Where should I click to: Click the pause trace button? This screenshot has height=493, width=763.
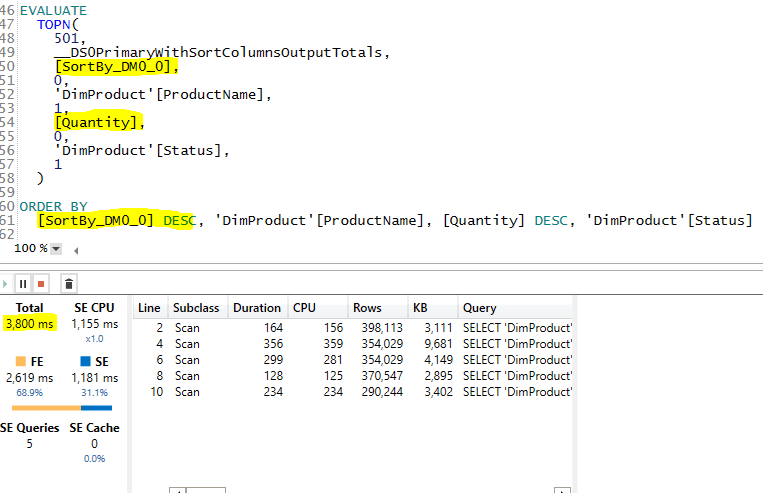[23, 284]
